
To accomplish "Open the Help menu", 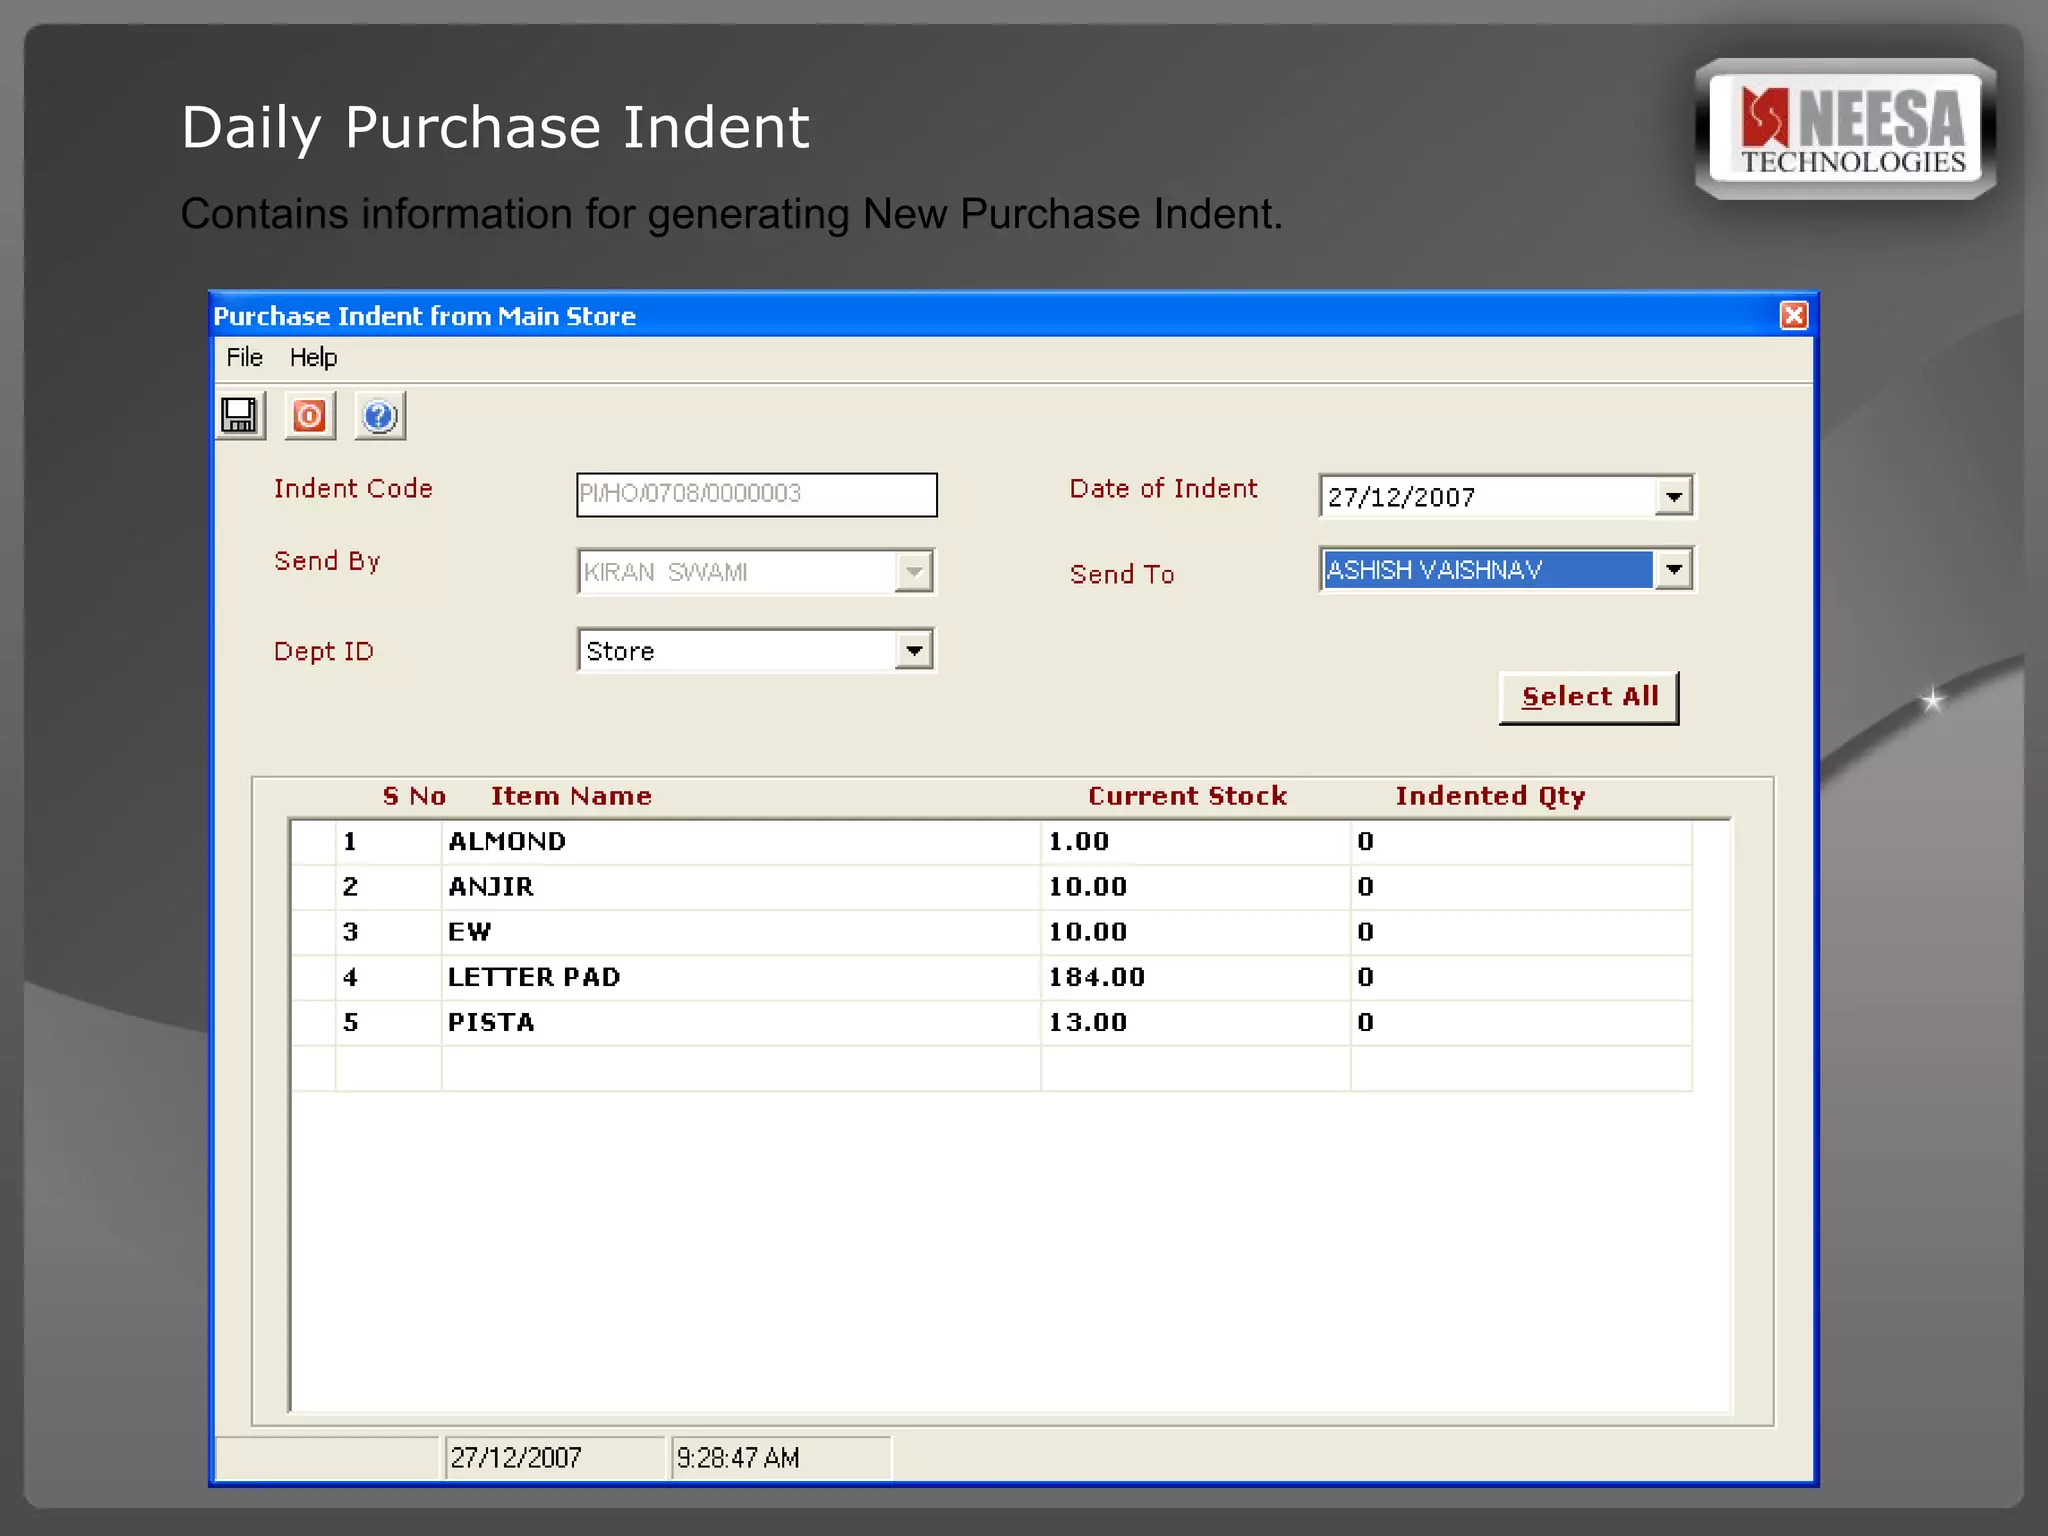I will click(x=313, y=358).
